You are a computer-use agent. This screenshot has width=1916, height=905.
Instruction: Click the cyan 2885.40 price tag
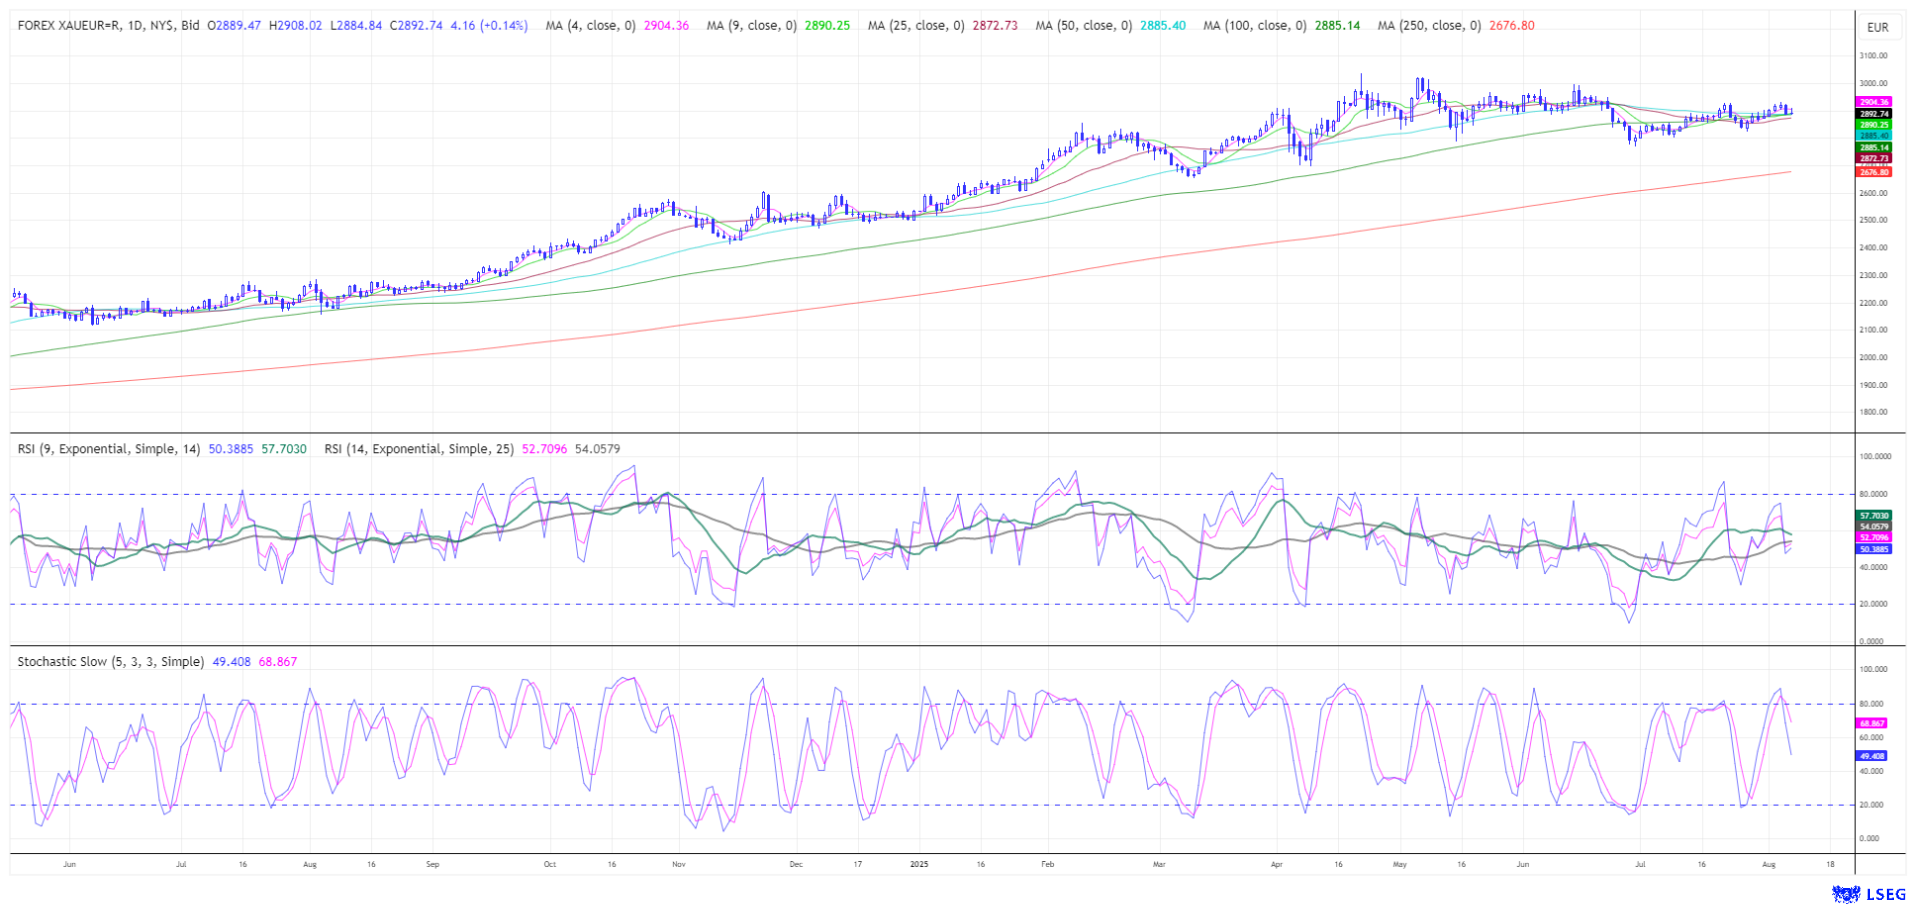[1873, 136]
